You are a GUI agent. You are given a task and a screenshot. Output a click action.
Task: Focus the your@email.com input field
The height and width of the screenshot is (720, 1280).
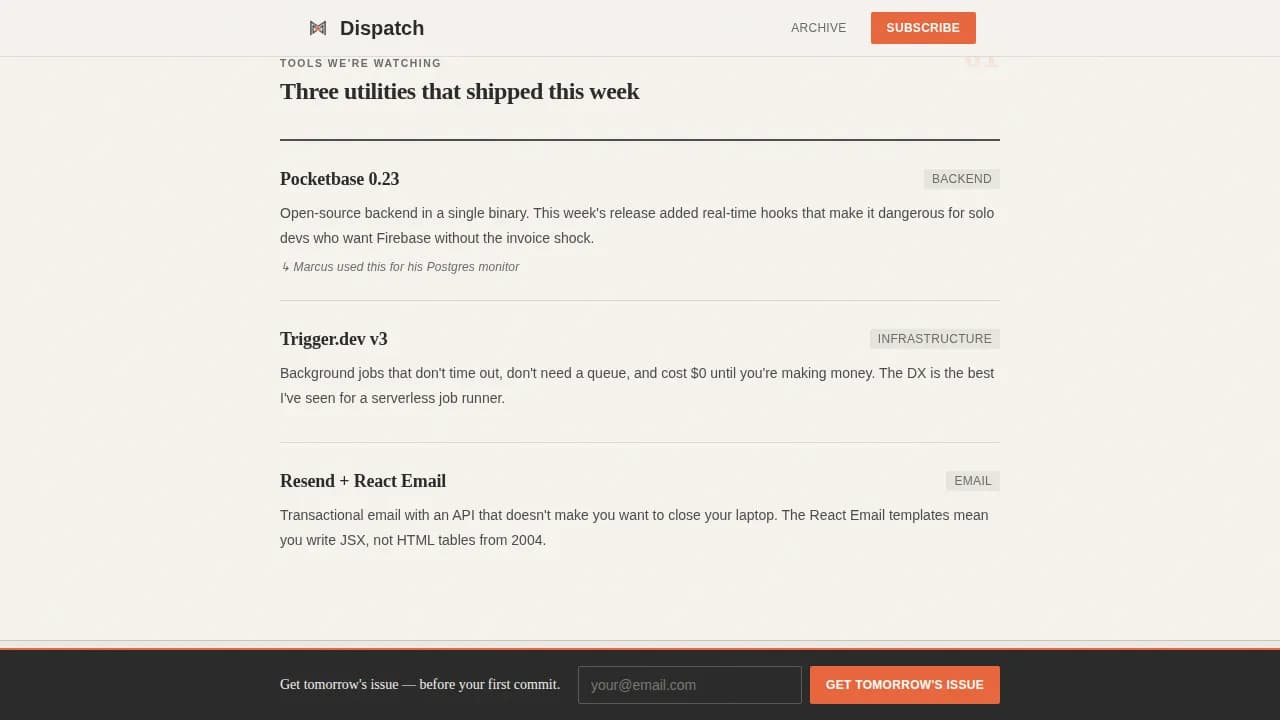690,685
